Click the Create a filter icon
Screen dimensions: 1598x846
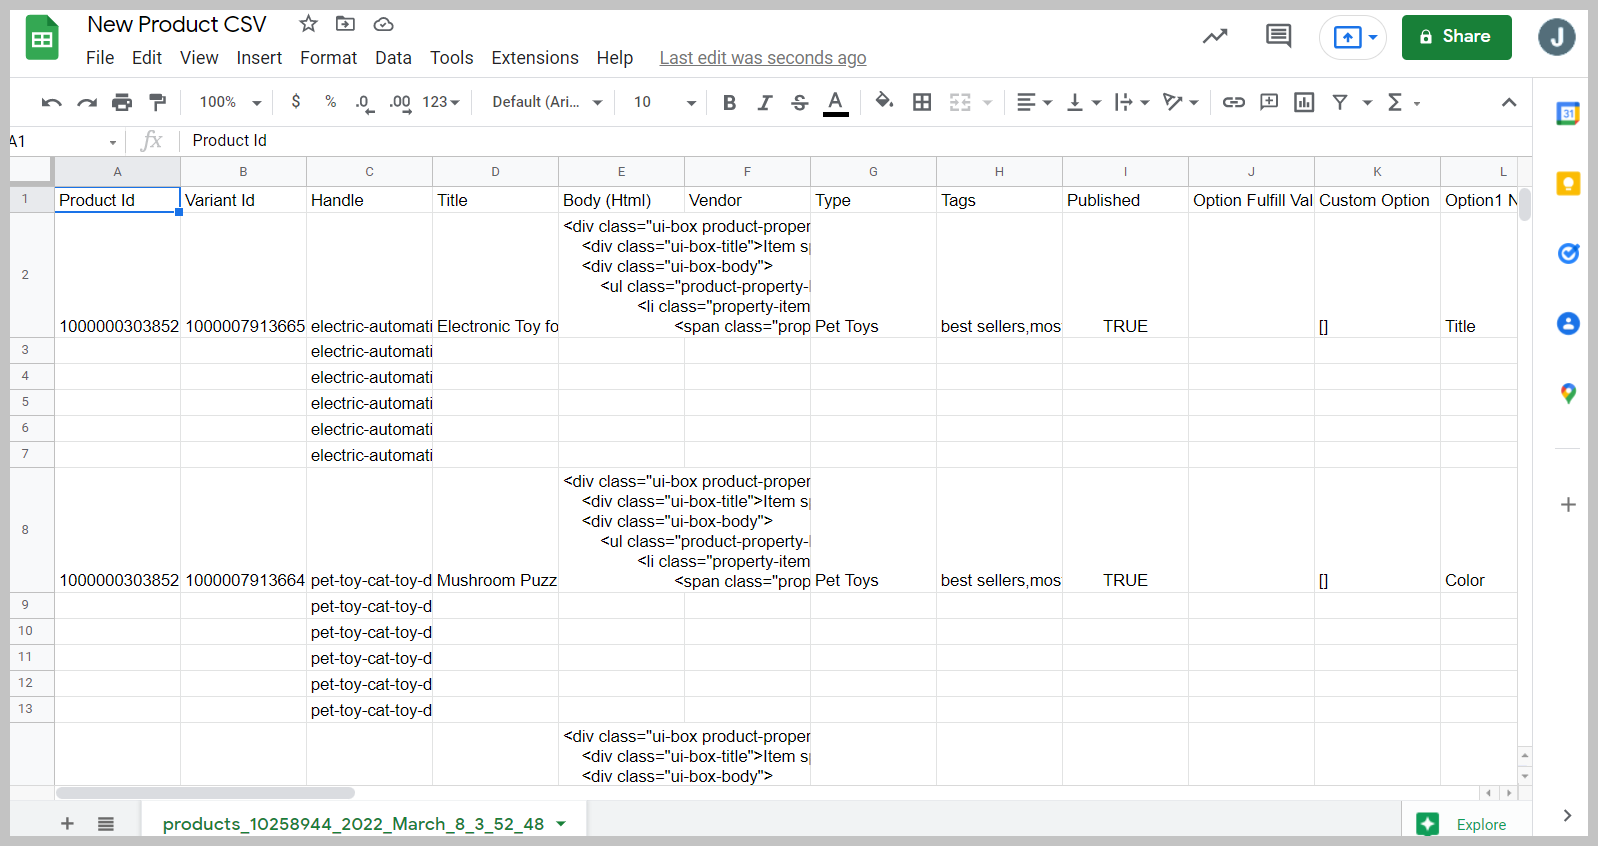tap(1340, 102)
